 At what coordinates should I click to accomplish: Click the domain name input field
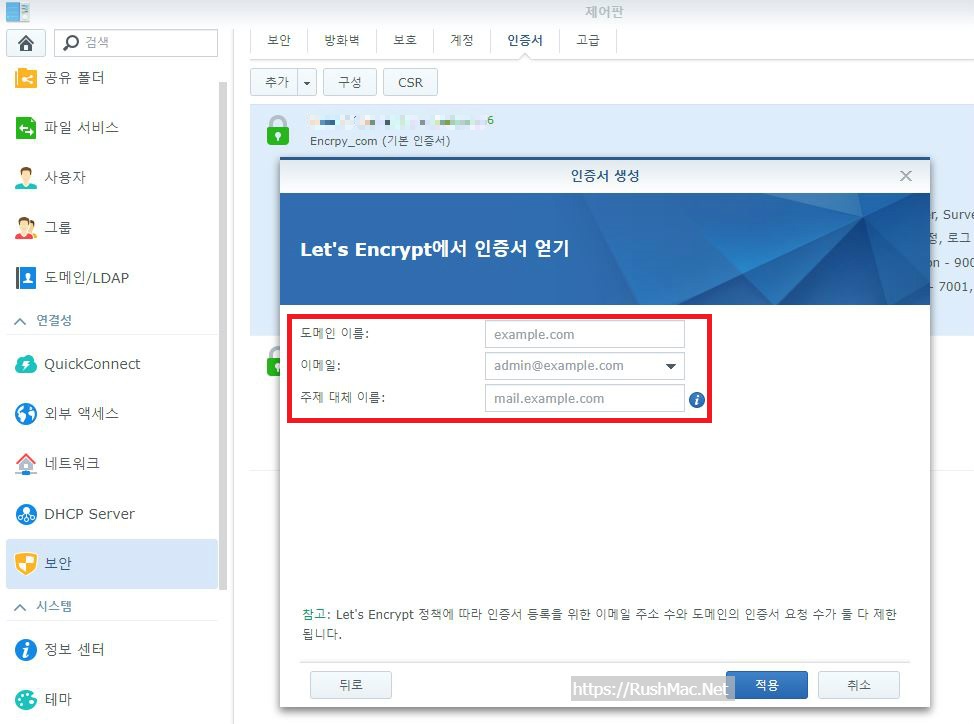pyautogui.click(x=585, y=335)
